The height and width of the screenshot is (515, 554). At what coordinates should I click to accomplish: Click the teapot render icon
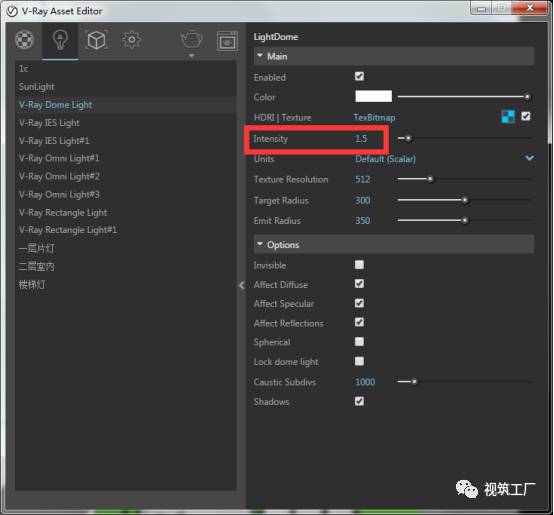(x=191, y=39)
